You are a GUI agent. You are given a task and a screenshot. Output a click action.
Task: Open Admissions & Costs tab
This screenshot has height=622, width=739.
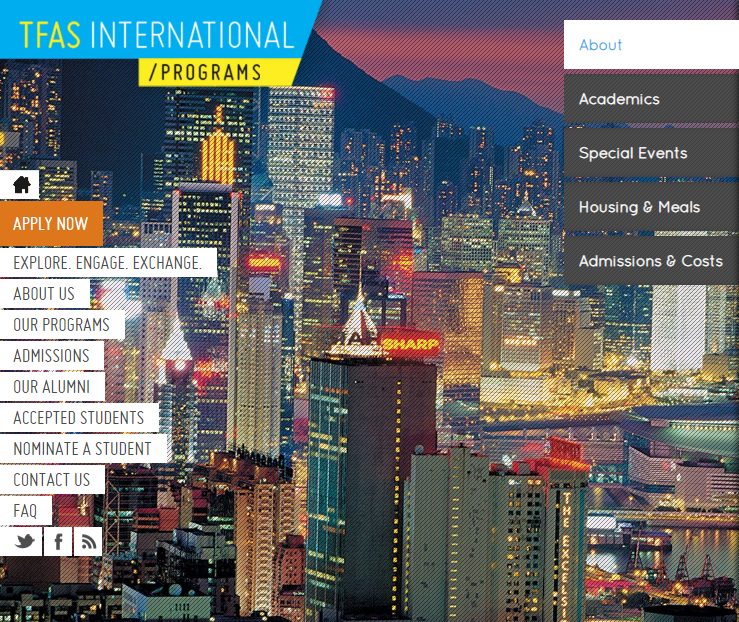[651, 261]
